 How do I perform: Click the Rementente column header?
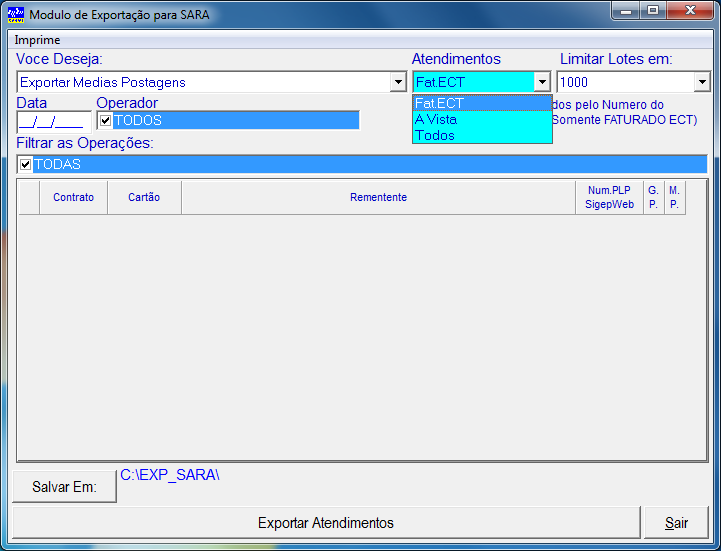[378, 197]
